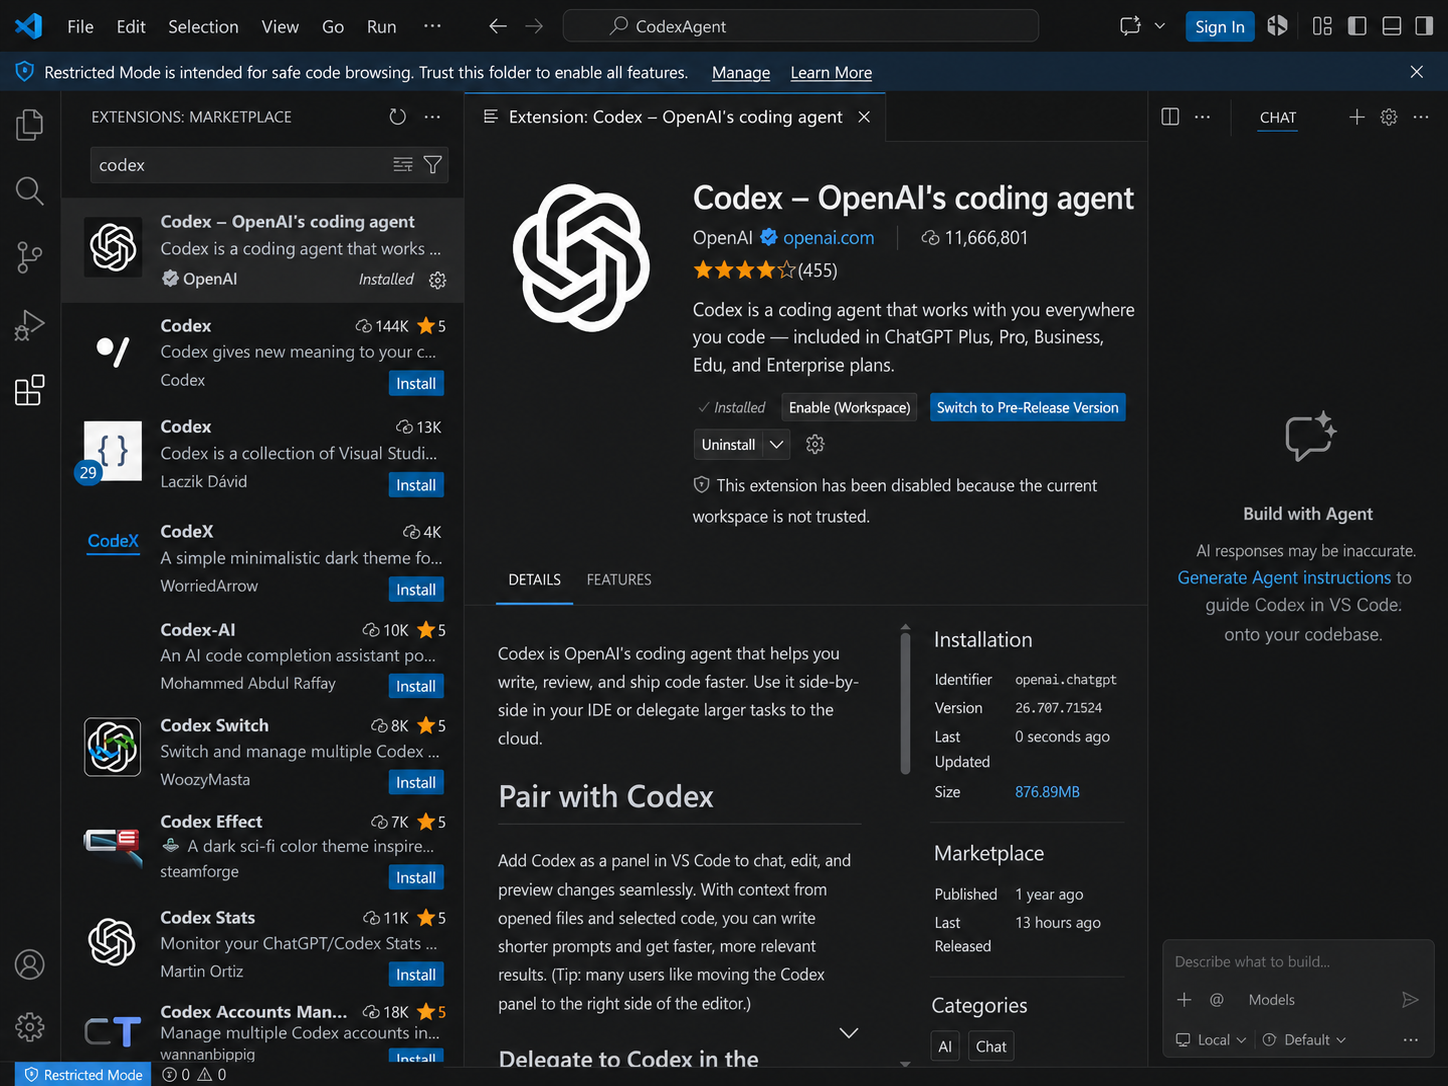Click the Restricted Mode status bar indicator
1448x1086 pixels.
[x=83, y=1075]
